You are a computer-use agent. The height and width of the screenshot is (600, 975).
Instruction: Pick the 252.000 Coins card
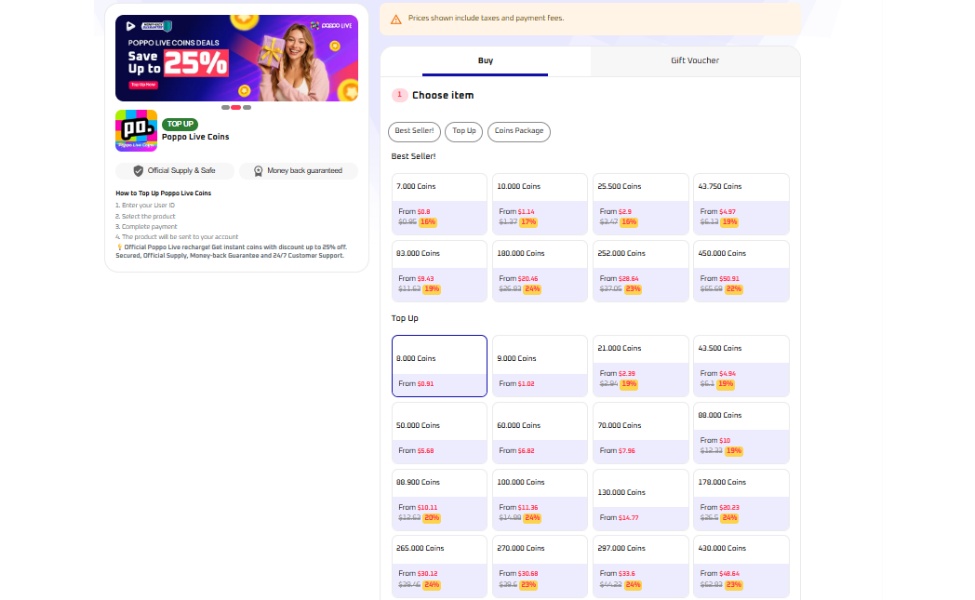[640, 271]
